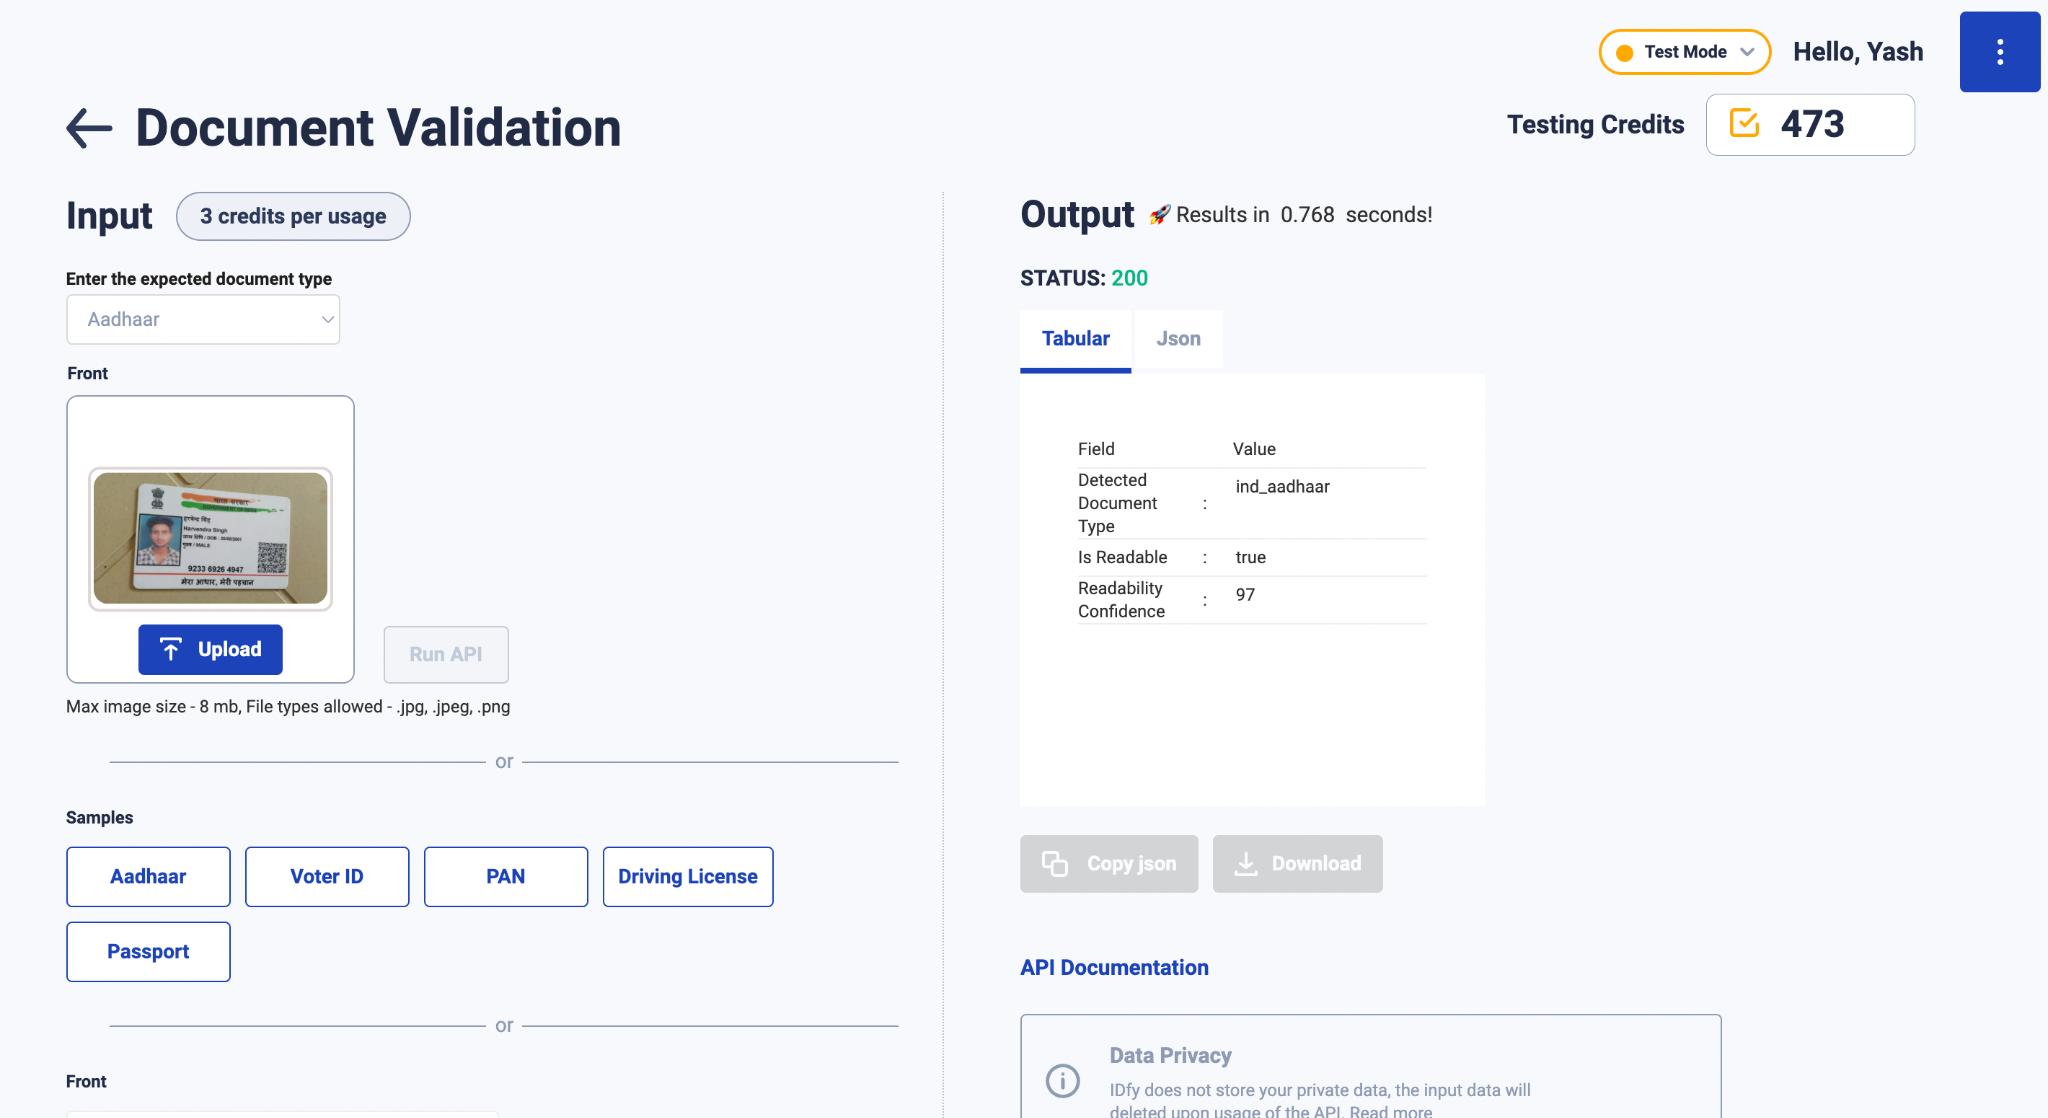Open the API Documentation link
Screen dimensions: 2048x1118
(x=1114, y=968)
